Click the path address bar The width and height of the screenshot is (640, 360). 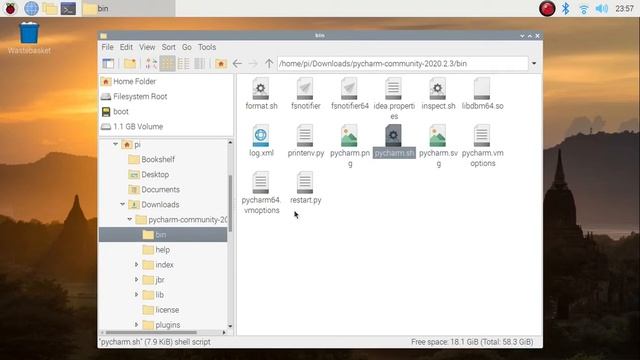402,63
